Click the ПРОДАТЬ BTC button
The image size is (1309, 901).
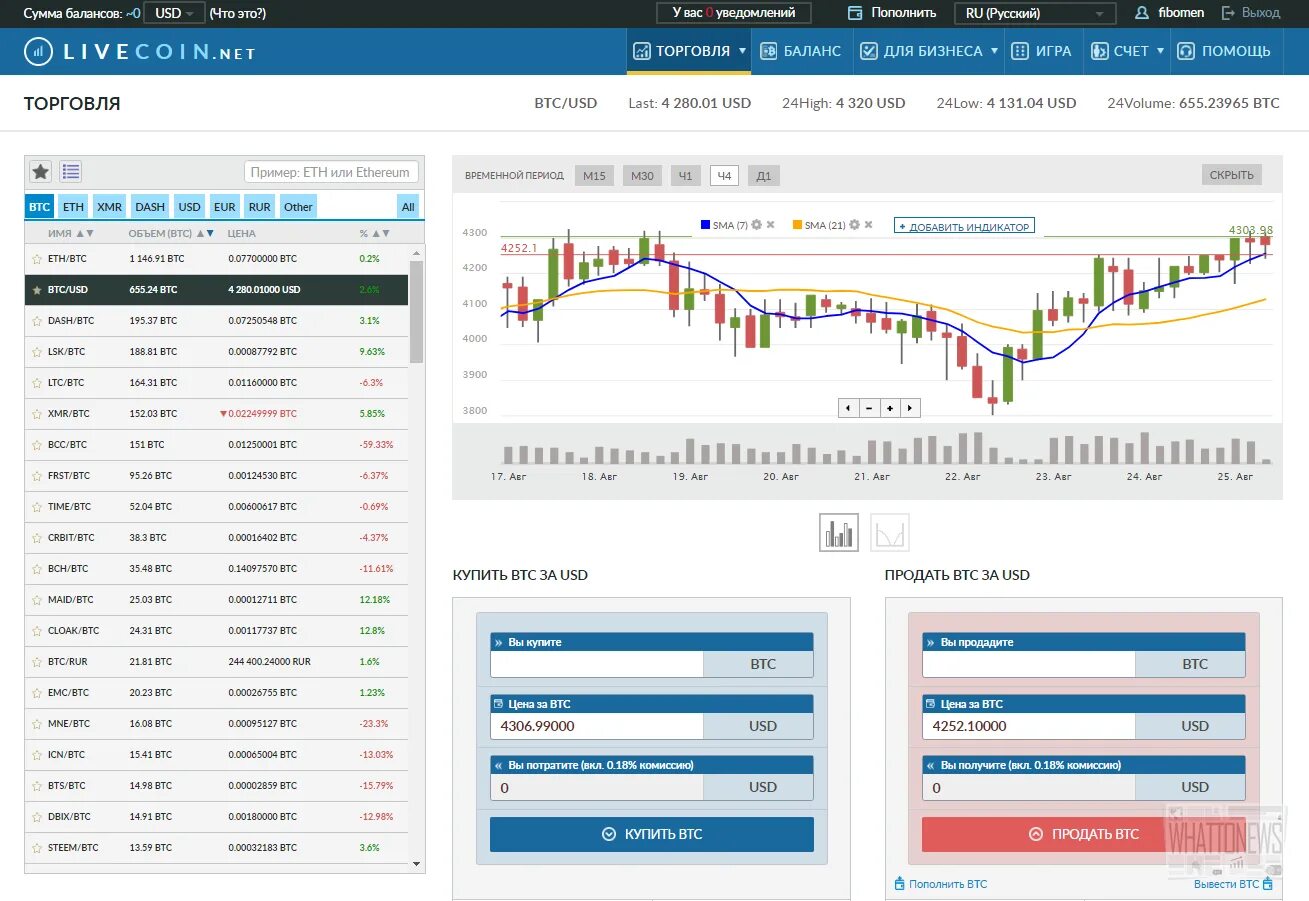[1084, 834]
